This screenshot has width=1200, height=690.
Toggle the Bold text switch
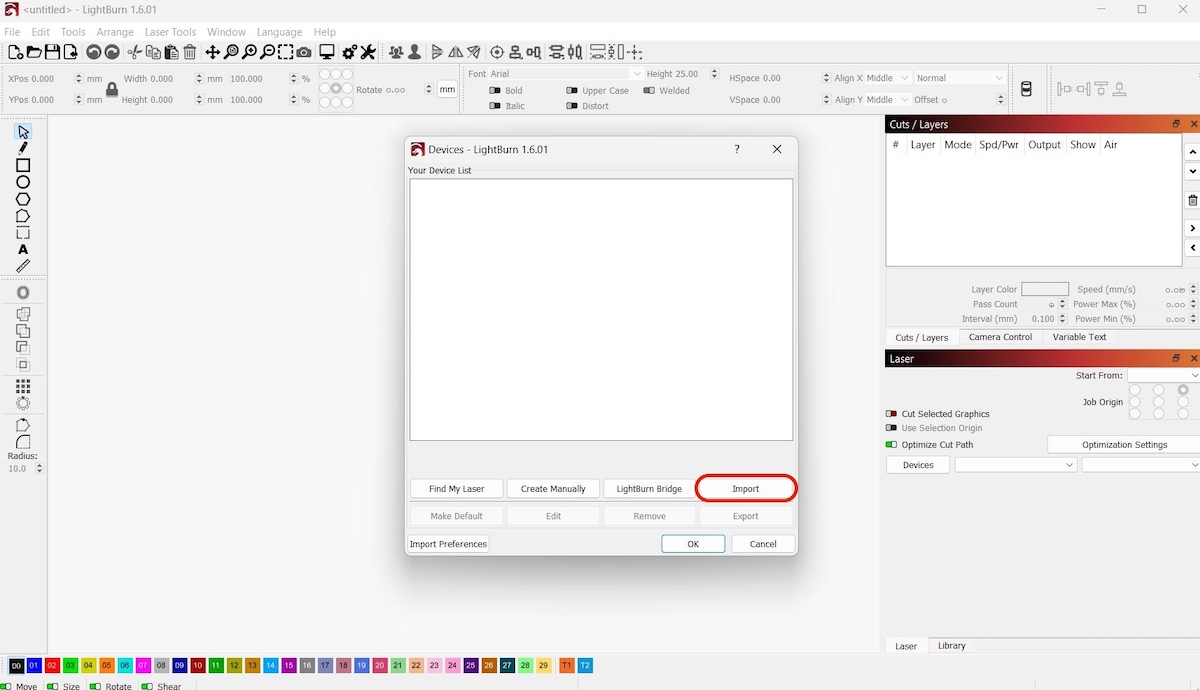(495, 90)
